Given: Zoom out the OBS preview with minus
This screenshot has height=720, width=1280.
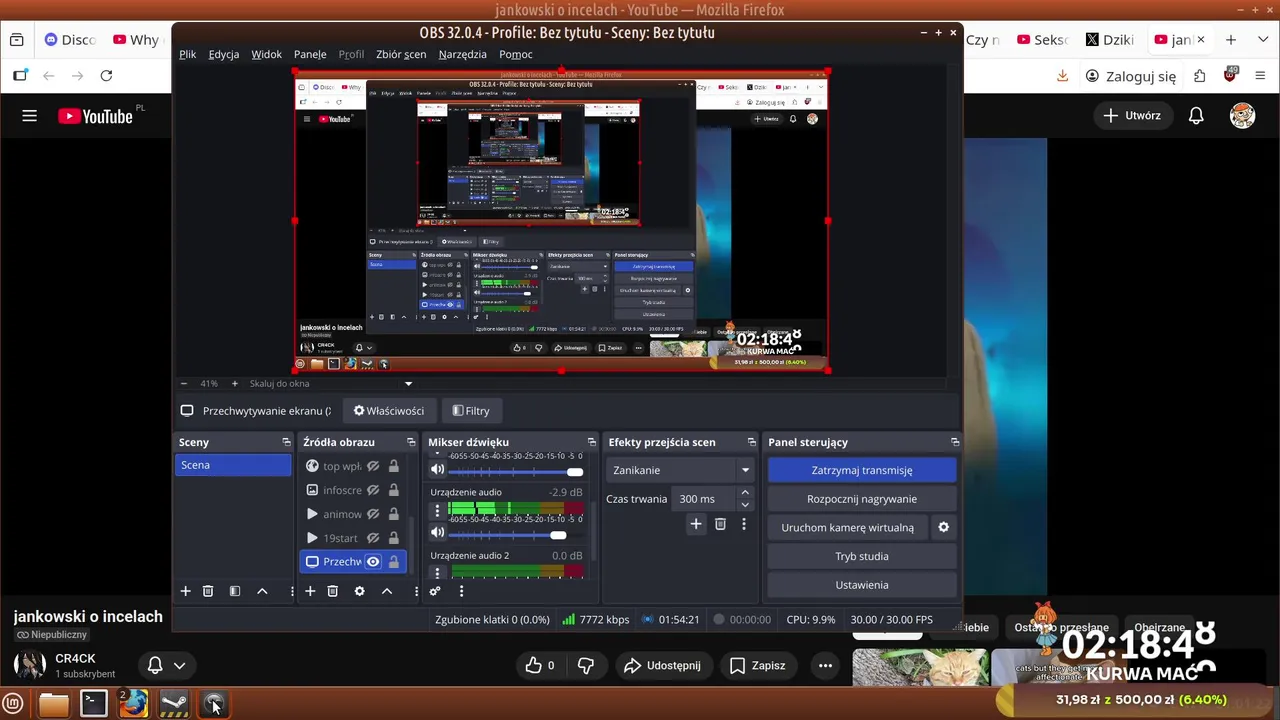Looking at the screenshot, I should (x=183, y=383).
